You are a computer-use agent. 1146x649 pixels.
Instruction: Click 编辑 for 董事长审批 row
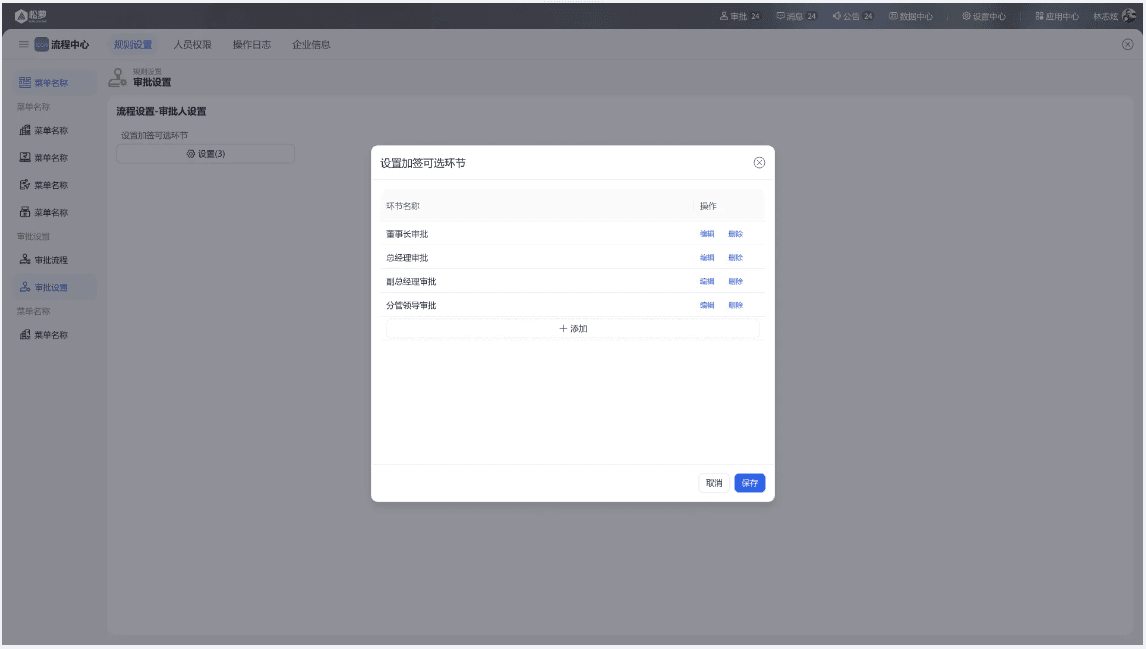pos(707,234)
